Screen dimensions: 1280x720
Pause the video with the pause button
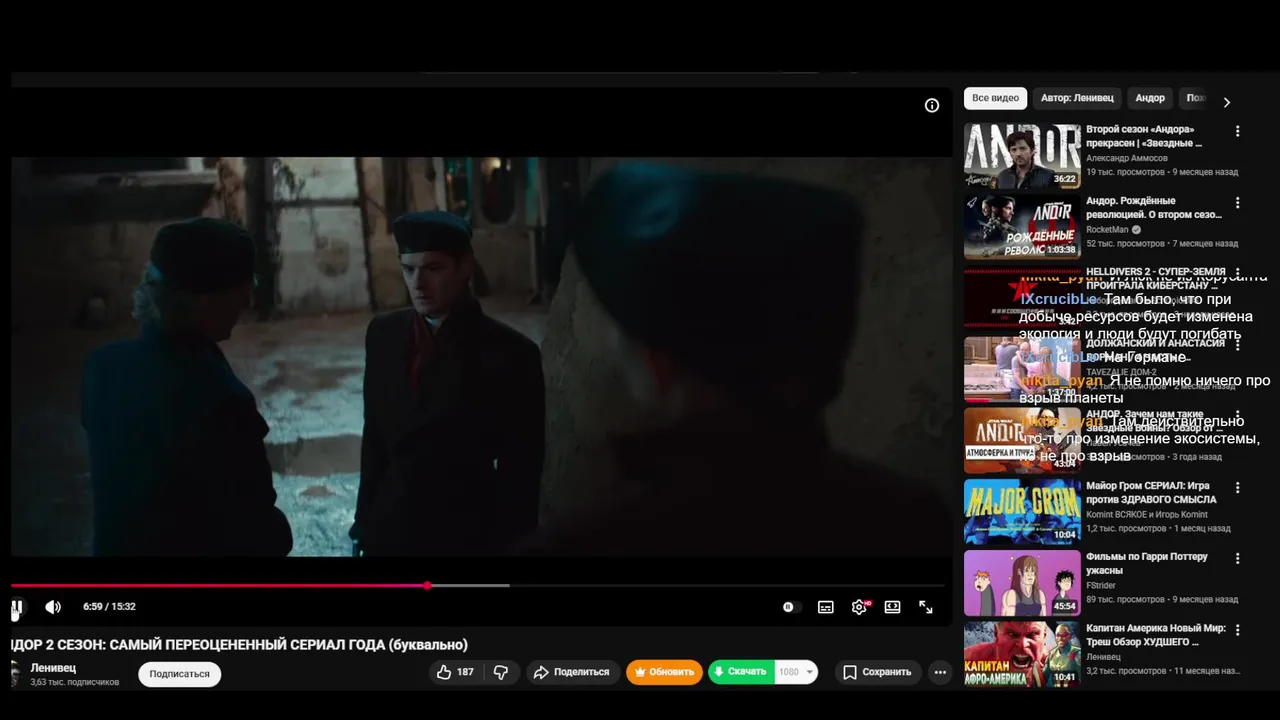click(x=17, y=607)
